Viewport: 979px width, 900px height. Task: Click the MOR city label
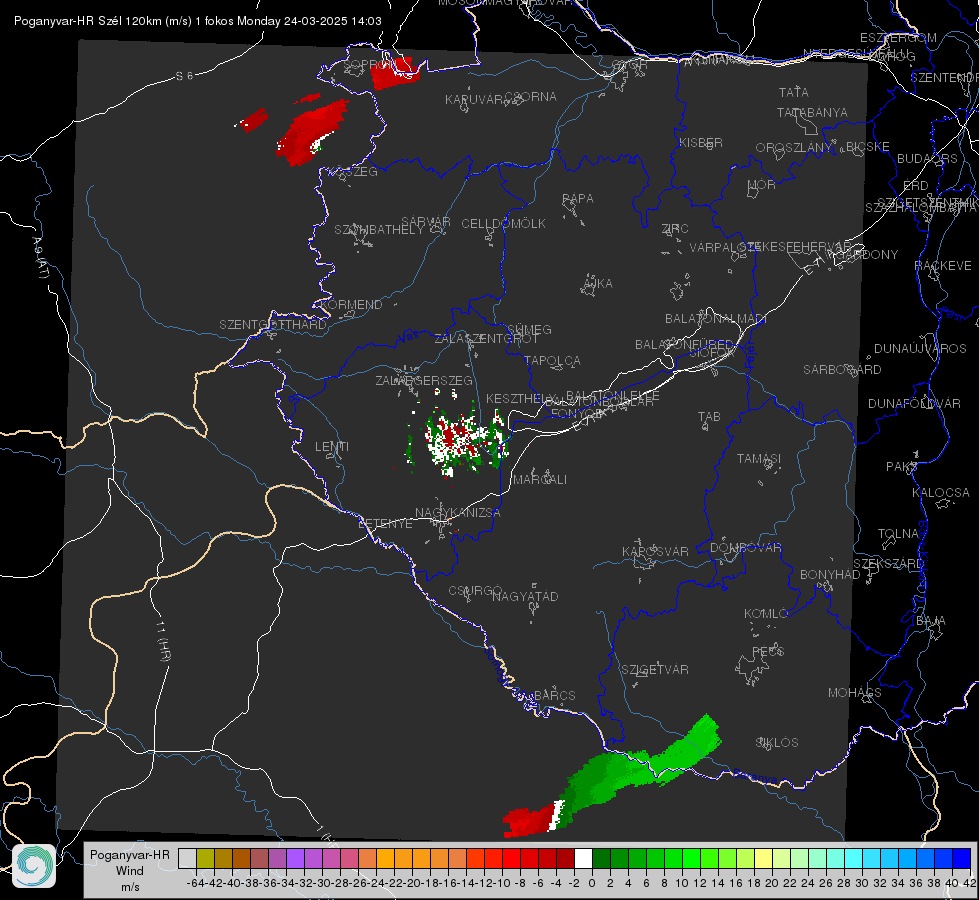762,184
